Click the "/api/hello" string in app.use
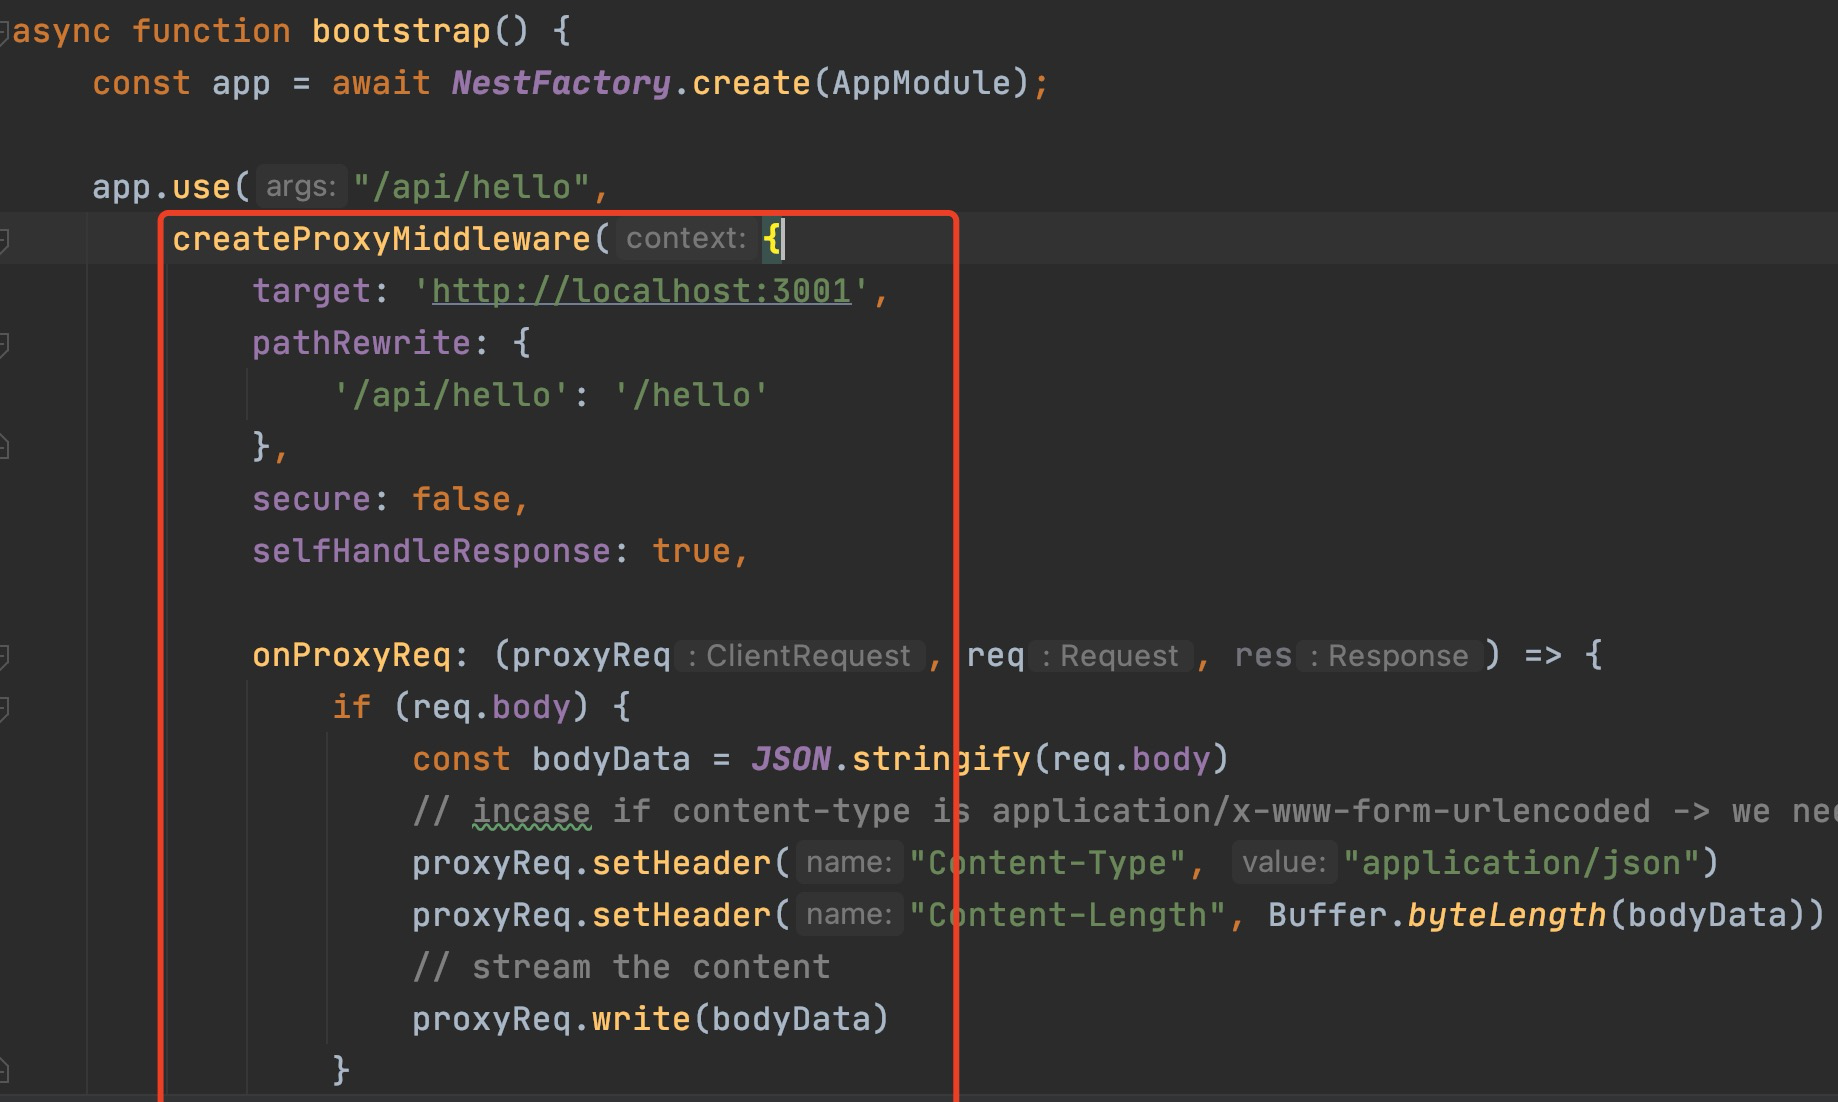The width and height of the screenshot is (1838, 1102). point(471,187)
